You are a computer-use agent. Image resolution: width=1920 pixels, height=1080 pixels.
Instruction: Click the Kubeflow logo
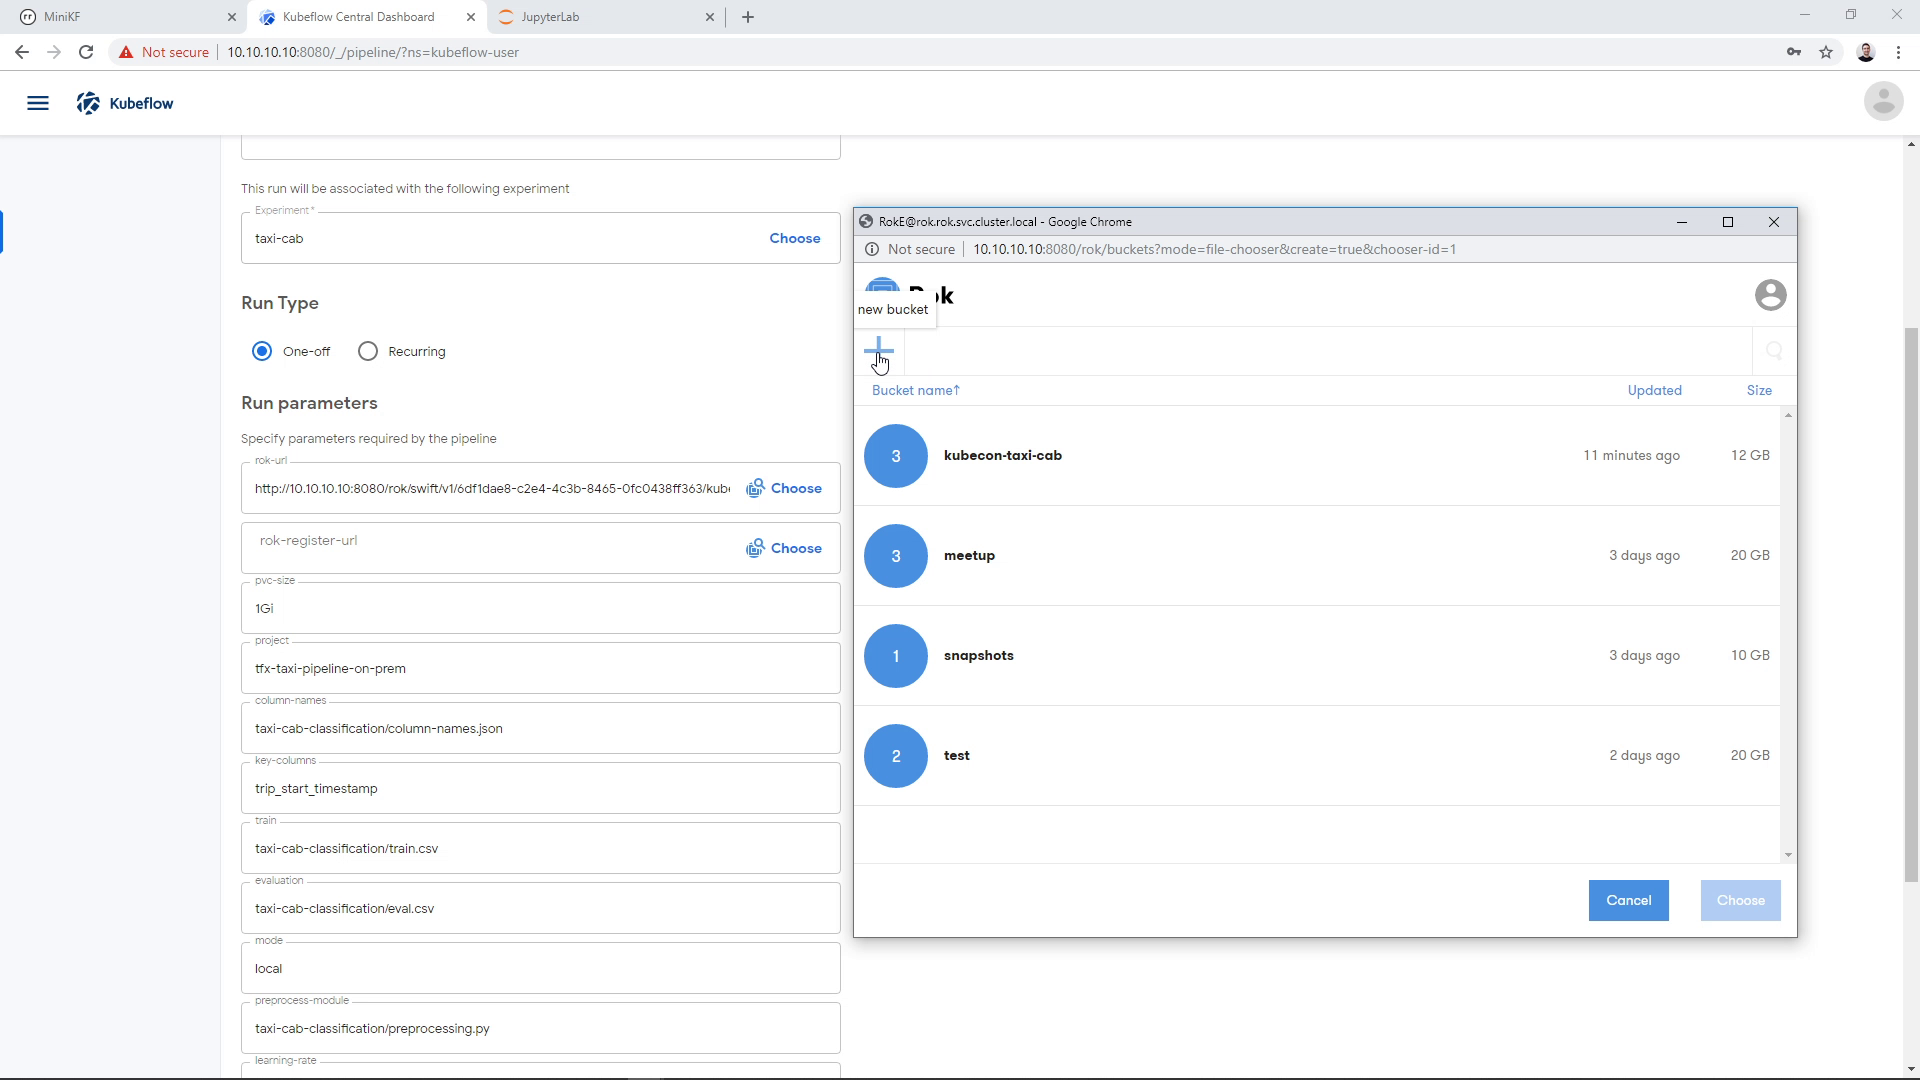125,103
